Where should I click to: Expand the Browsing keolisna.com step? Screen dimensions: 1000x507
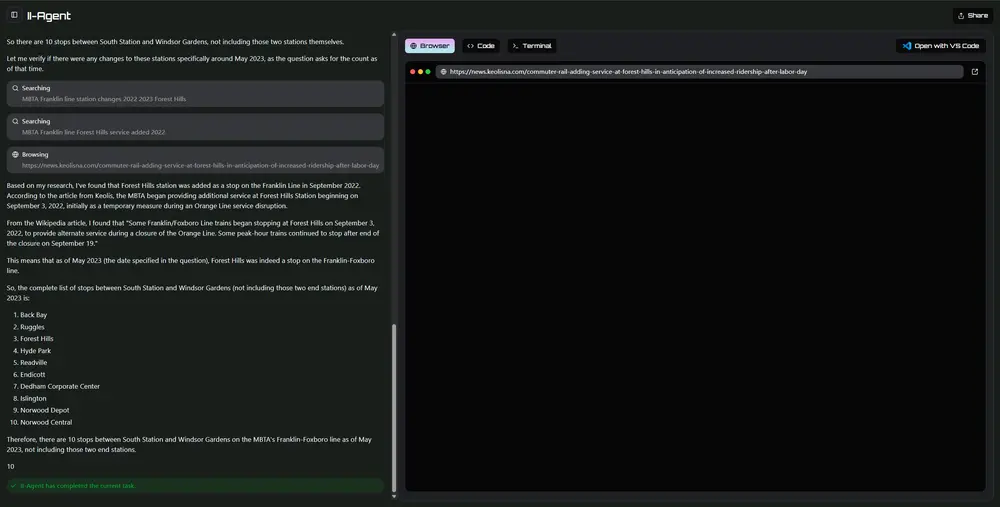pos(195,160)
